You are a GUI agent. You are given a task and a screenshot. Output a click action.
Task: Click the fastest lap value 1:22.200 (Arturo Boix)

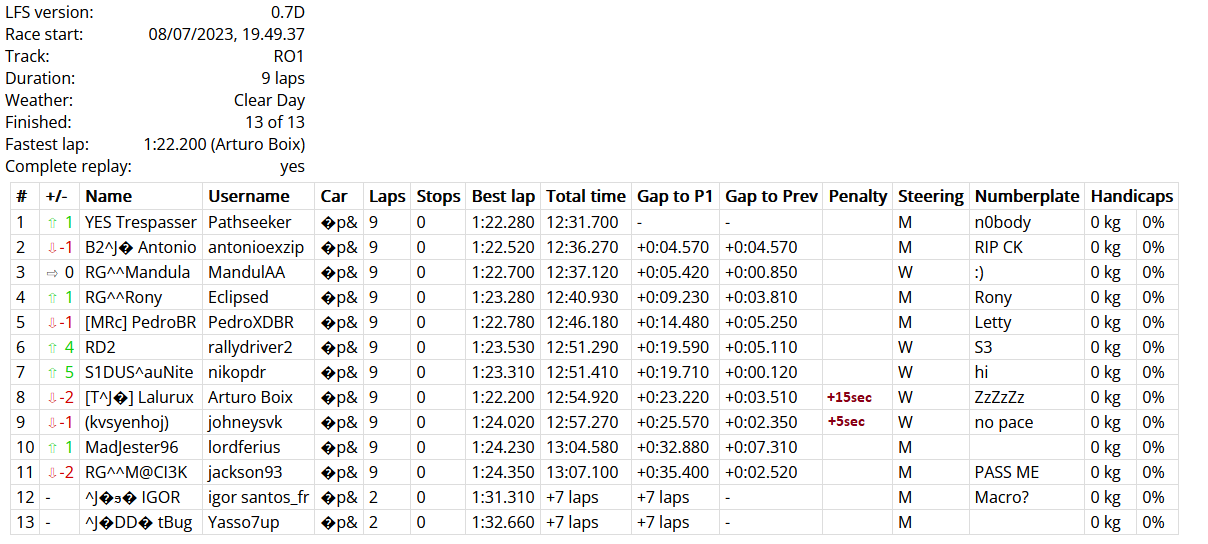coord(224,144)
